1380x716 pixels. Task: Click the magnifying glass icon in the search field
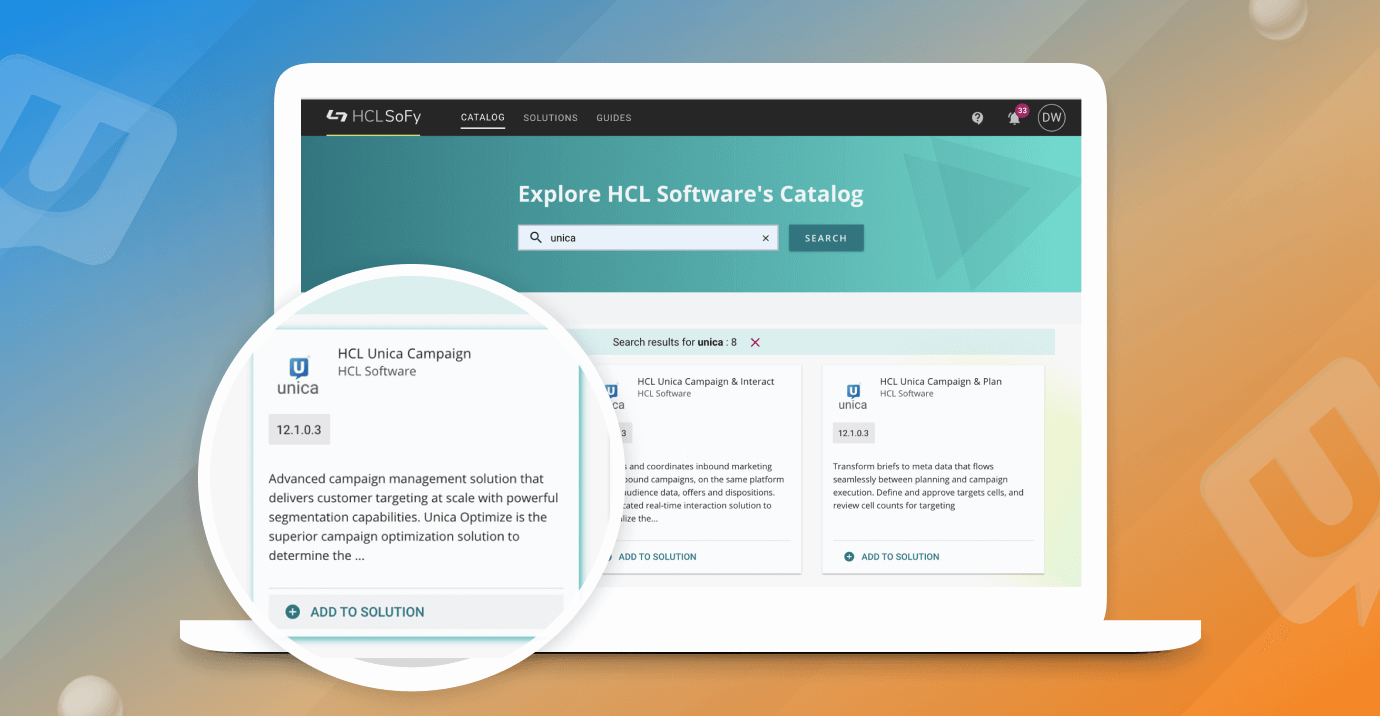534,237
